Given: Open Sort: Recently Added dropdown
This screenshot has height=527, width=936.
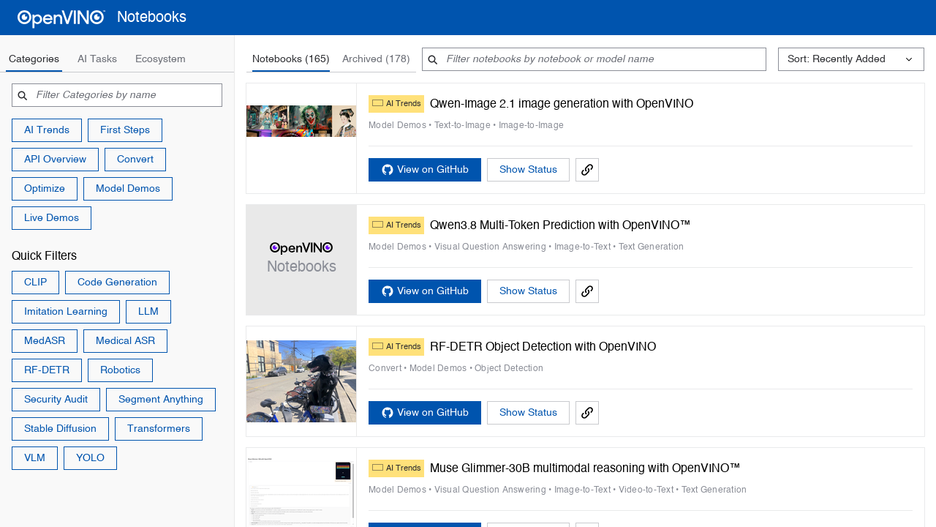Looking at the screenshot, I should (851, 59).
